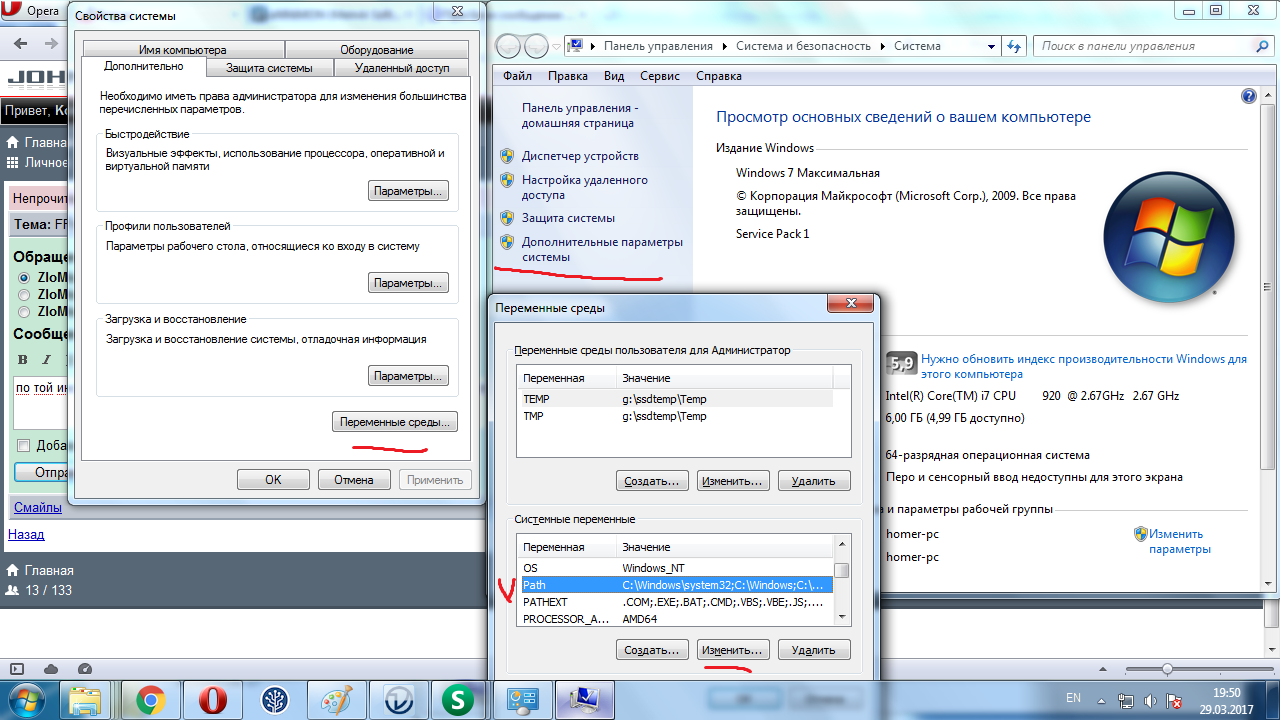Expand the arrow after "Панель управления" breadcrumb

point(724,46)
